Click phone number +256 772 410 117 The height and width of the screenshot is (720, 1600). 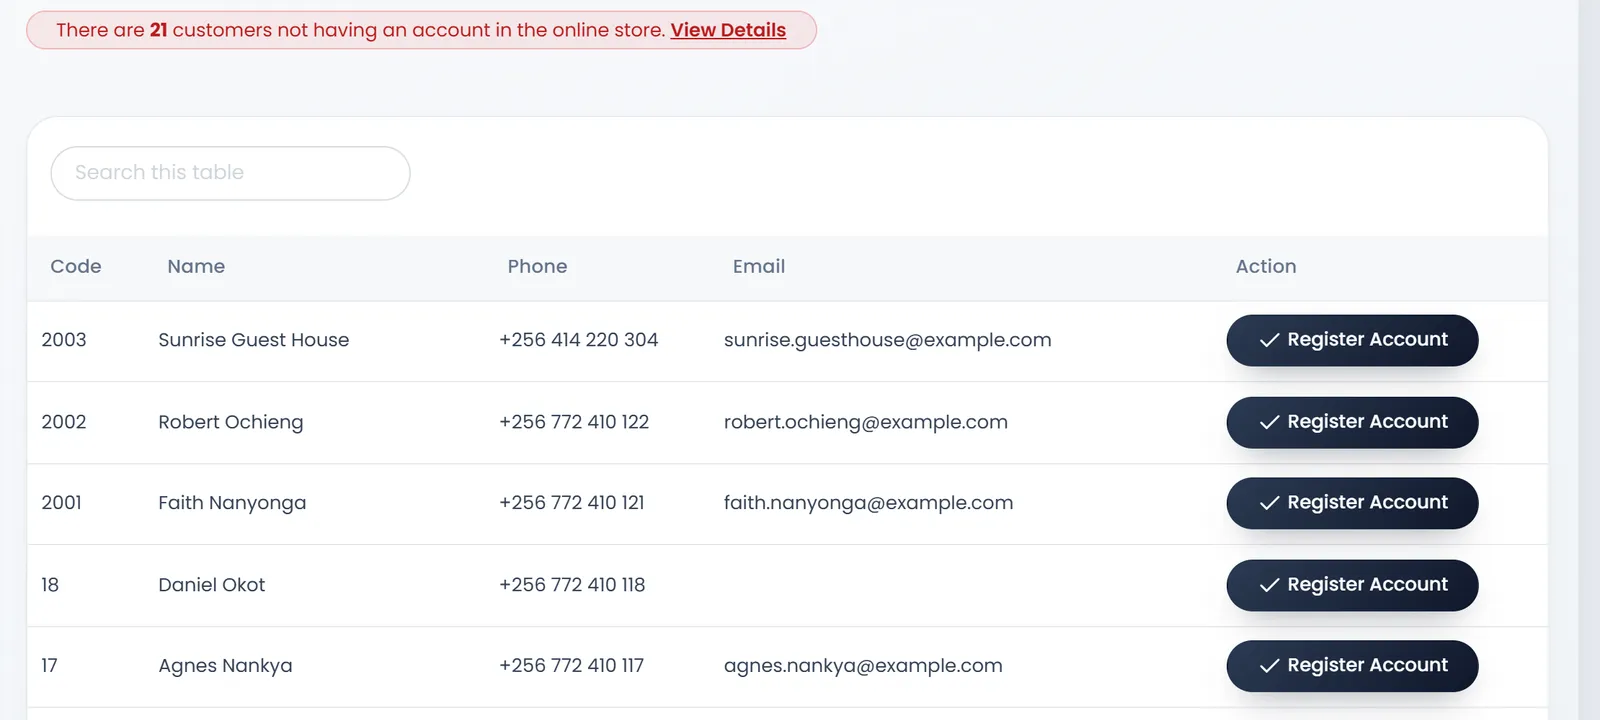pyautogui.click(x=572, y=666)
